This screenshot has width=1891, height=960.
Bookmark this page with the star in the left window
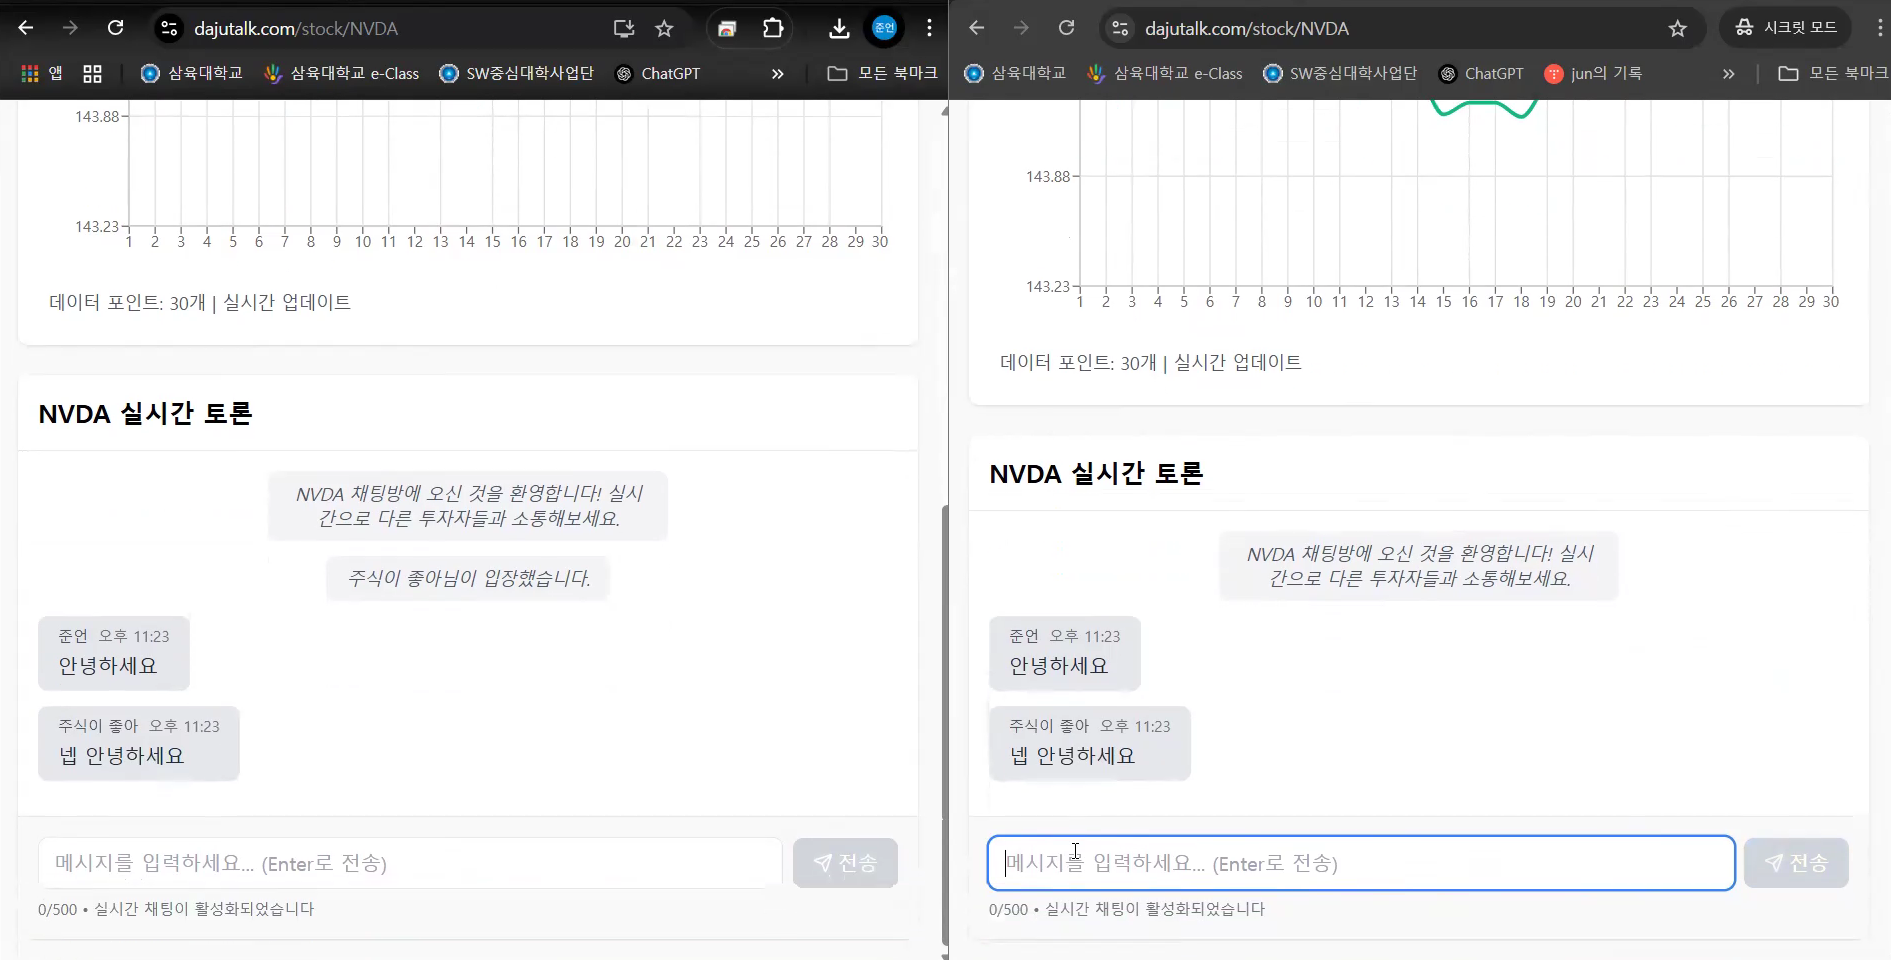pos(664,29)
